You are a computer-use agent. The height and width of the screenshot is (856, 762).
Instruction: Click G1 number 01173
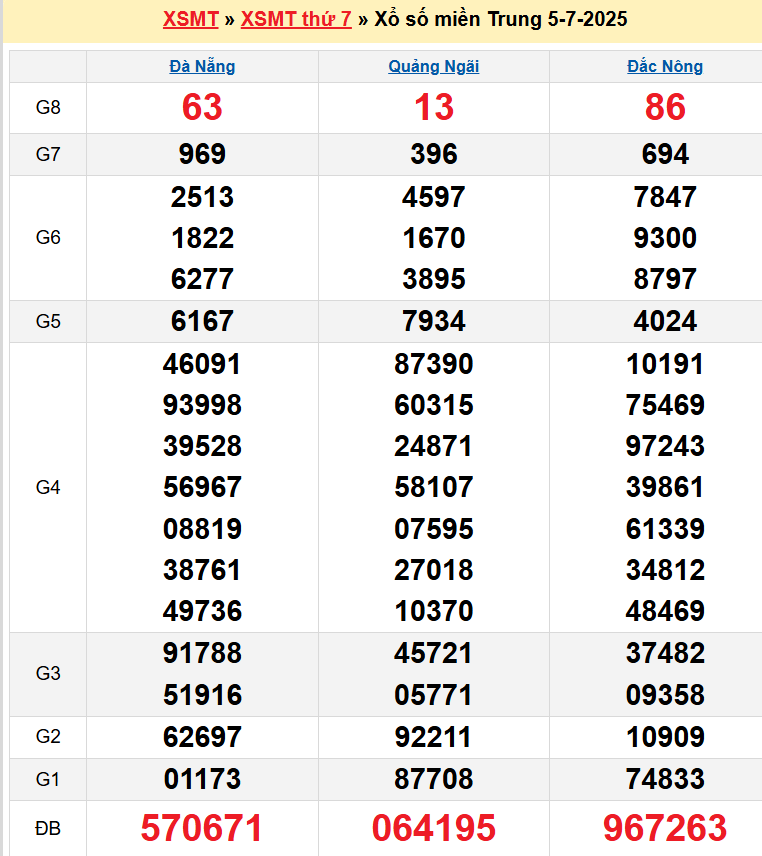point(202,780)
